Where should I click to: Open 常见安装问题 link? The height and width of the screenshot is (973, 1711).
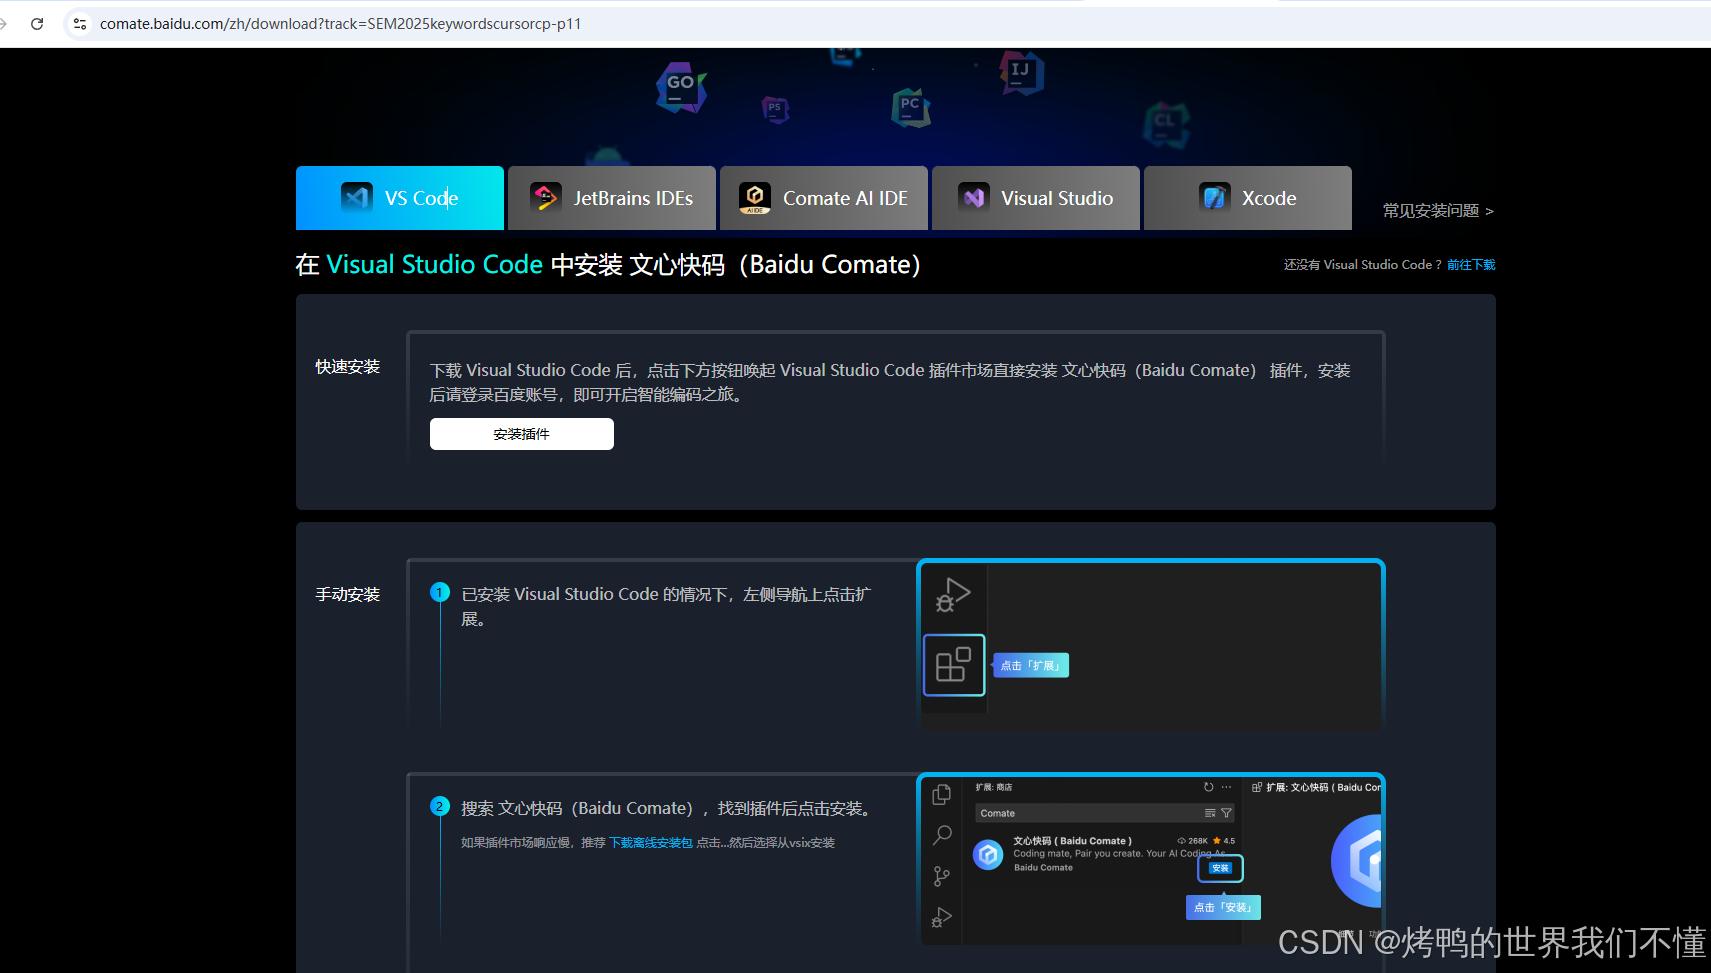pyautogui.click(x=1438, y=211)
